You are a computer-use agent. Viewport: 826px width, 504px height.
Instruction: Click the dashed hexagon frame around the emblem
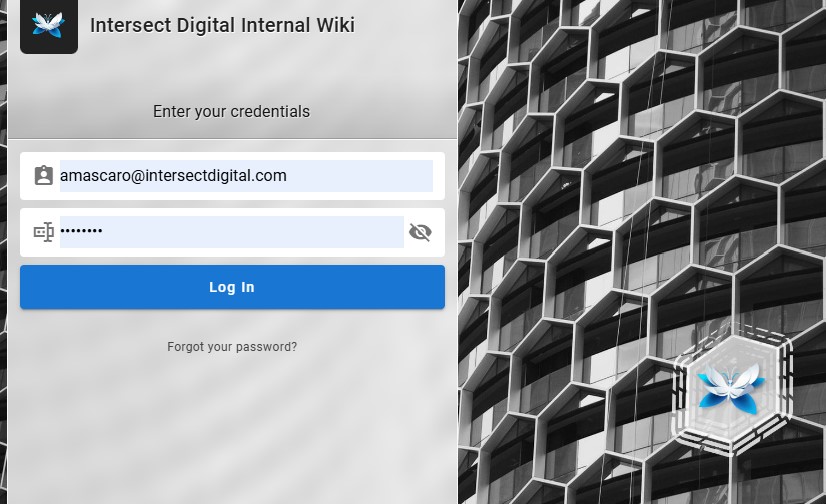[x=785, y=345]
